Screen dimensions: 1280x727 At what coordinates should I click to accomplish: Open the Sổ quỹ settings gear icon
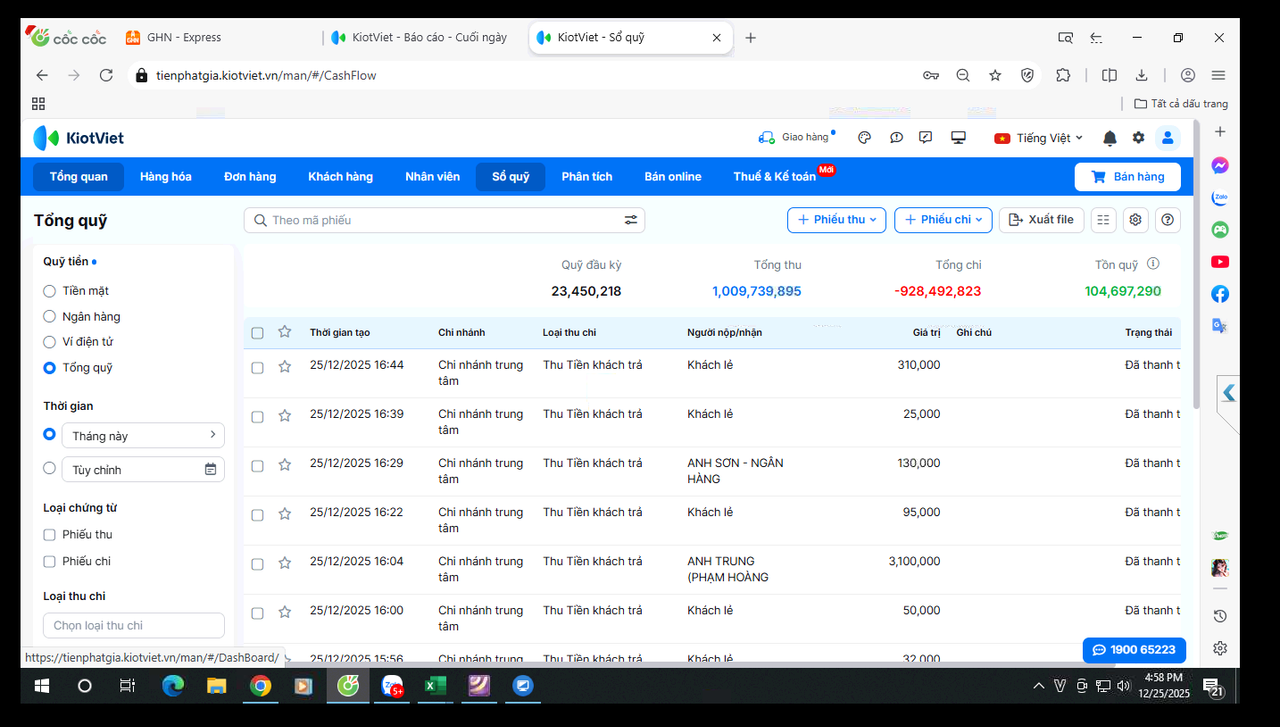[x=1135, y=219]
